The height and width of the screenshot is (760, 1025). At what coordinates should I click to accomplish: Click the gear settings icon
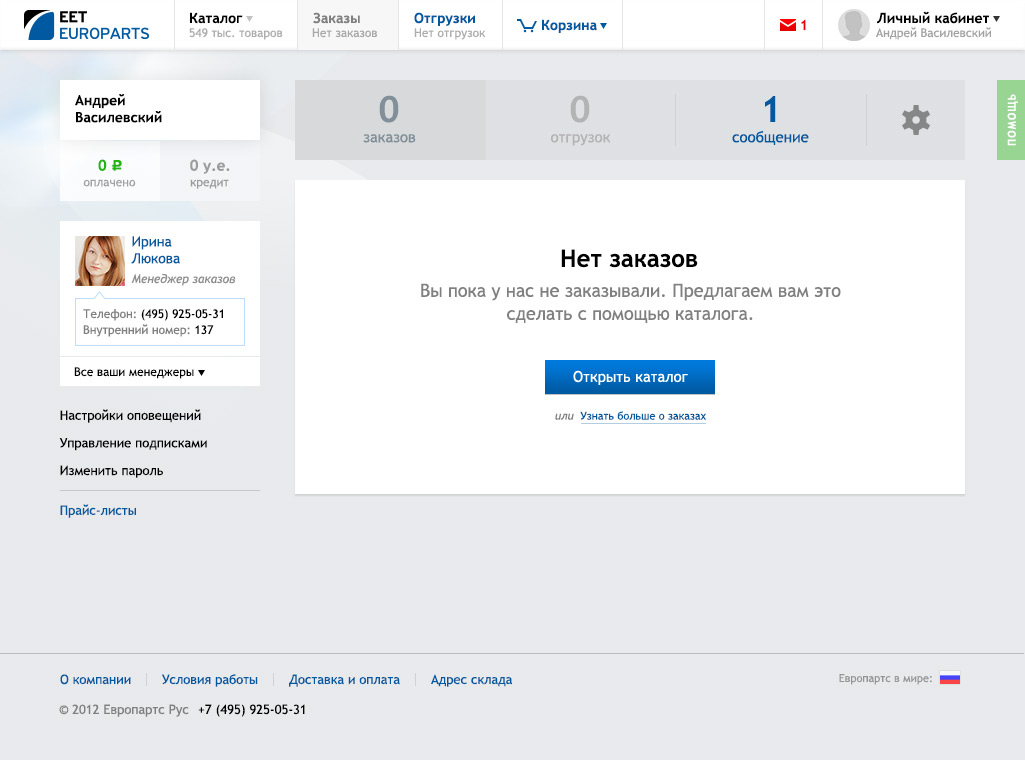coord(915,120)
